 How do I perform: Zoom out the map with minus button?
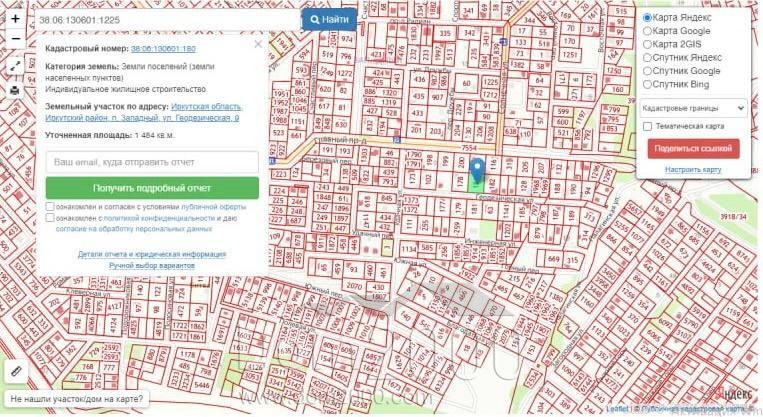[15, 39]
